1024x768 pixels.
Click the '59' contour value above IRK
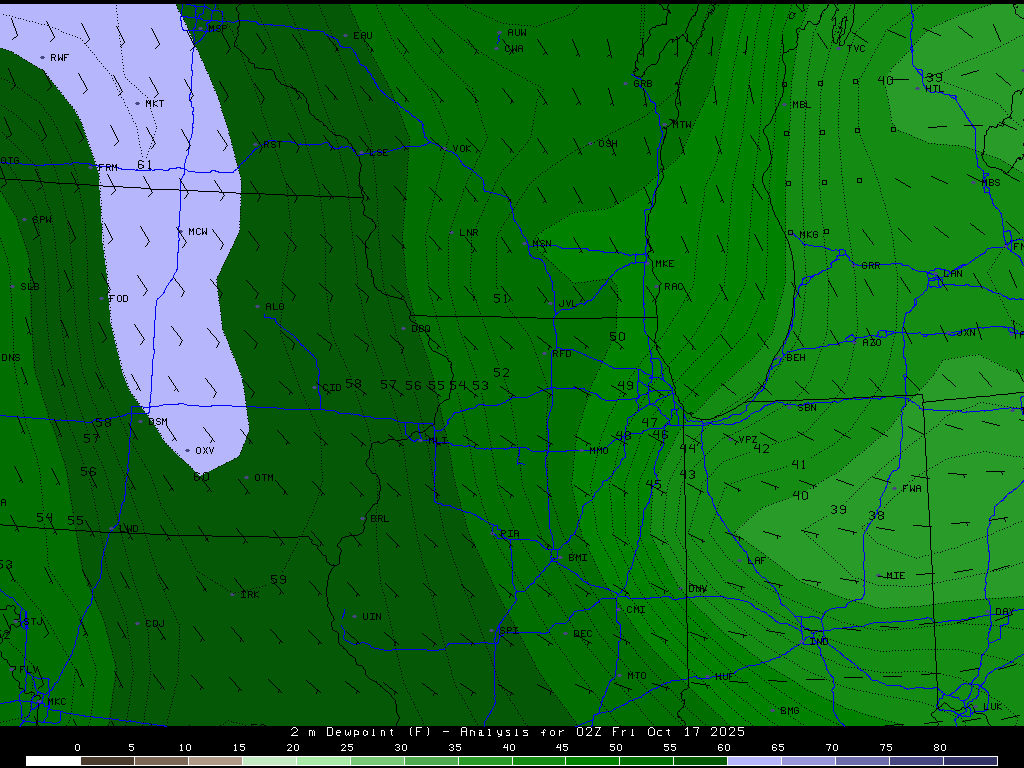pyautogui.click(x=278, y=579)
